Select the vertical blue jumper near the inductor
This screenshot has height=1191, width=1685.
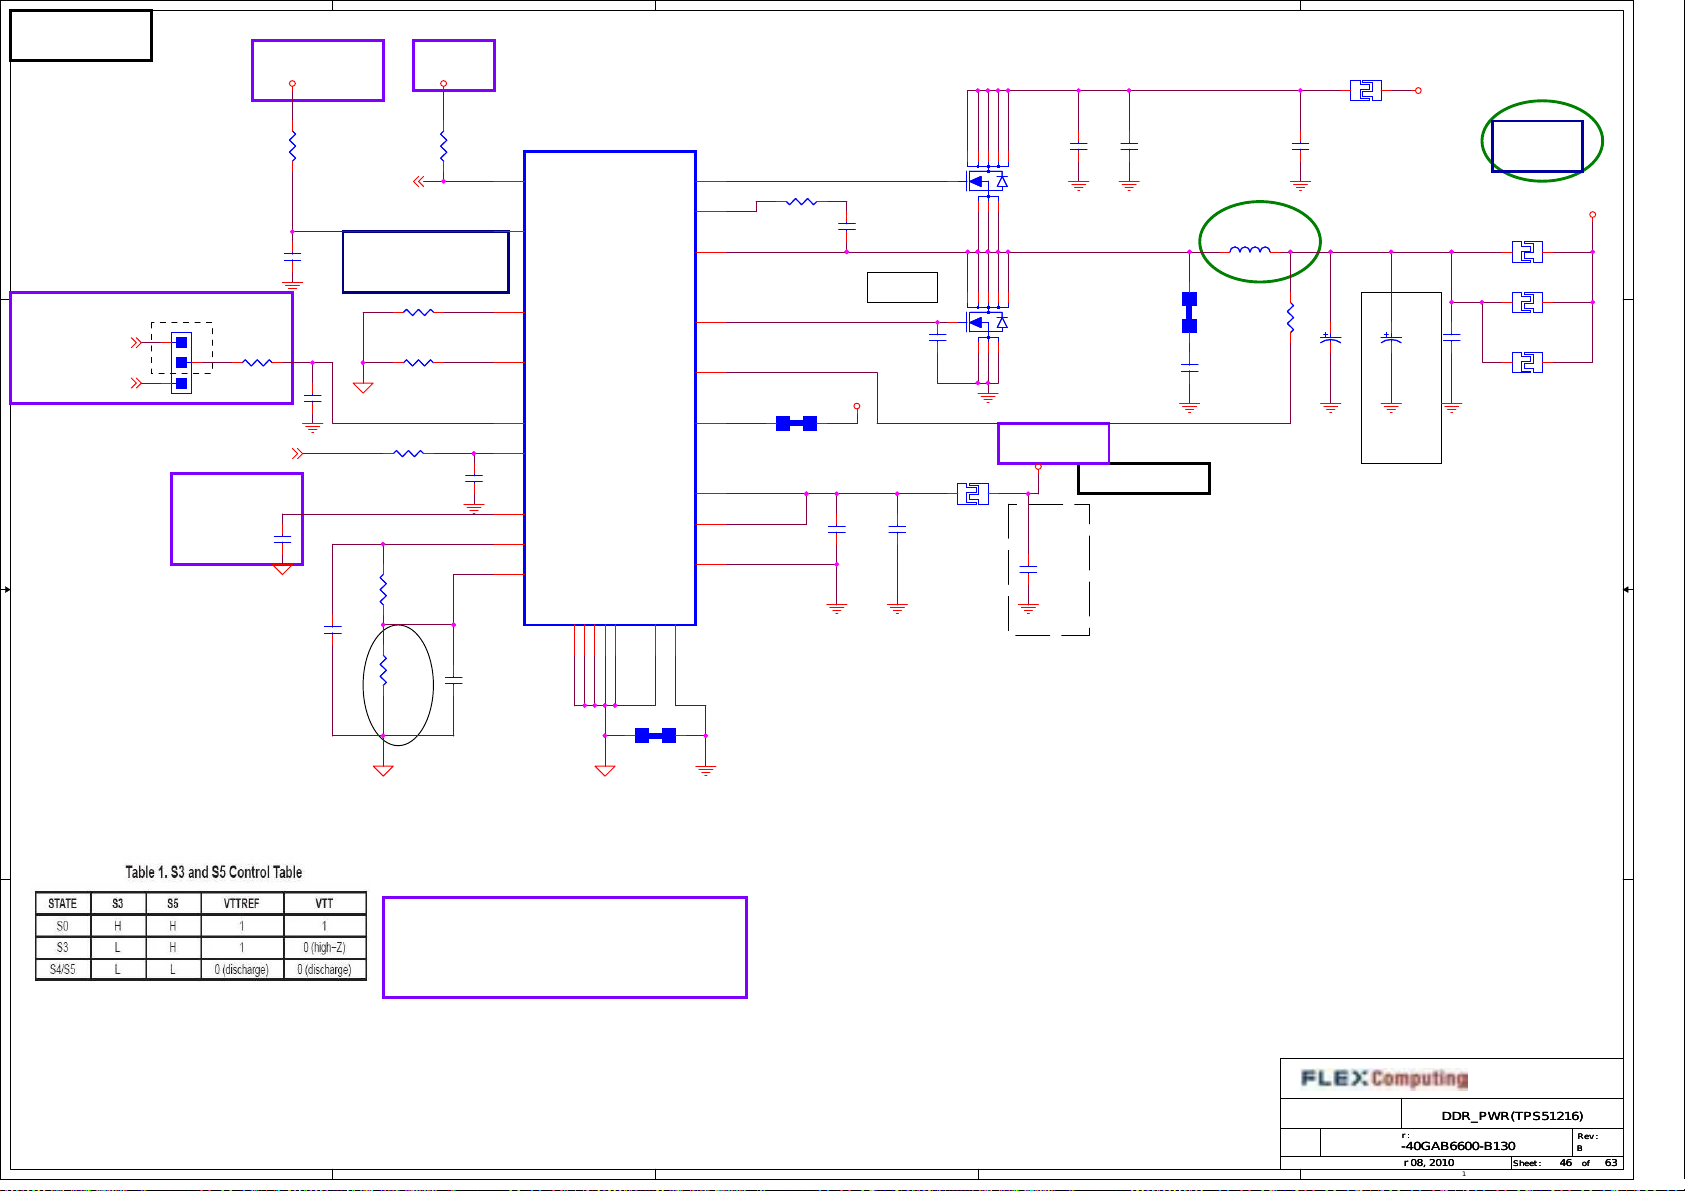[1189, 312]
